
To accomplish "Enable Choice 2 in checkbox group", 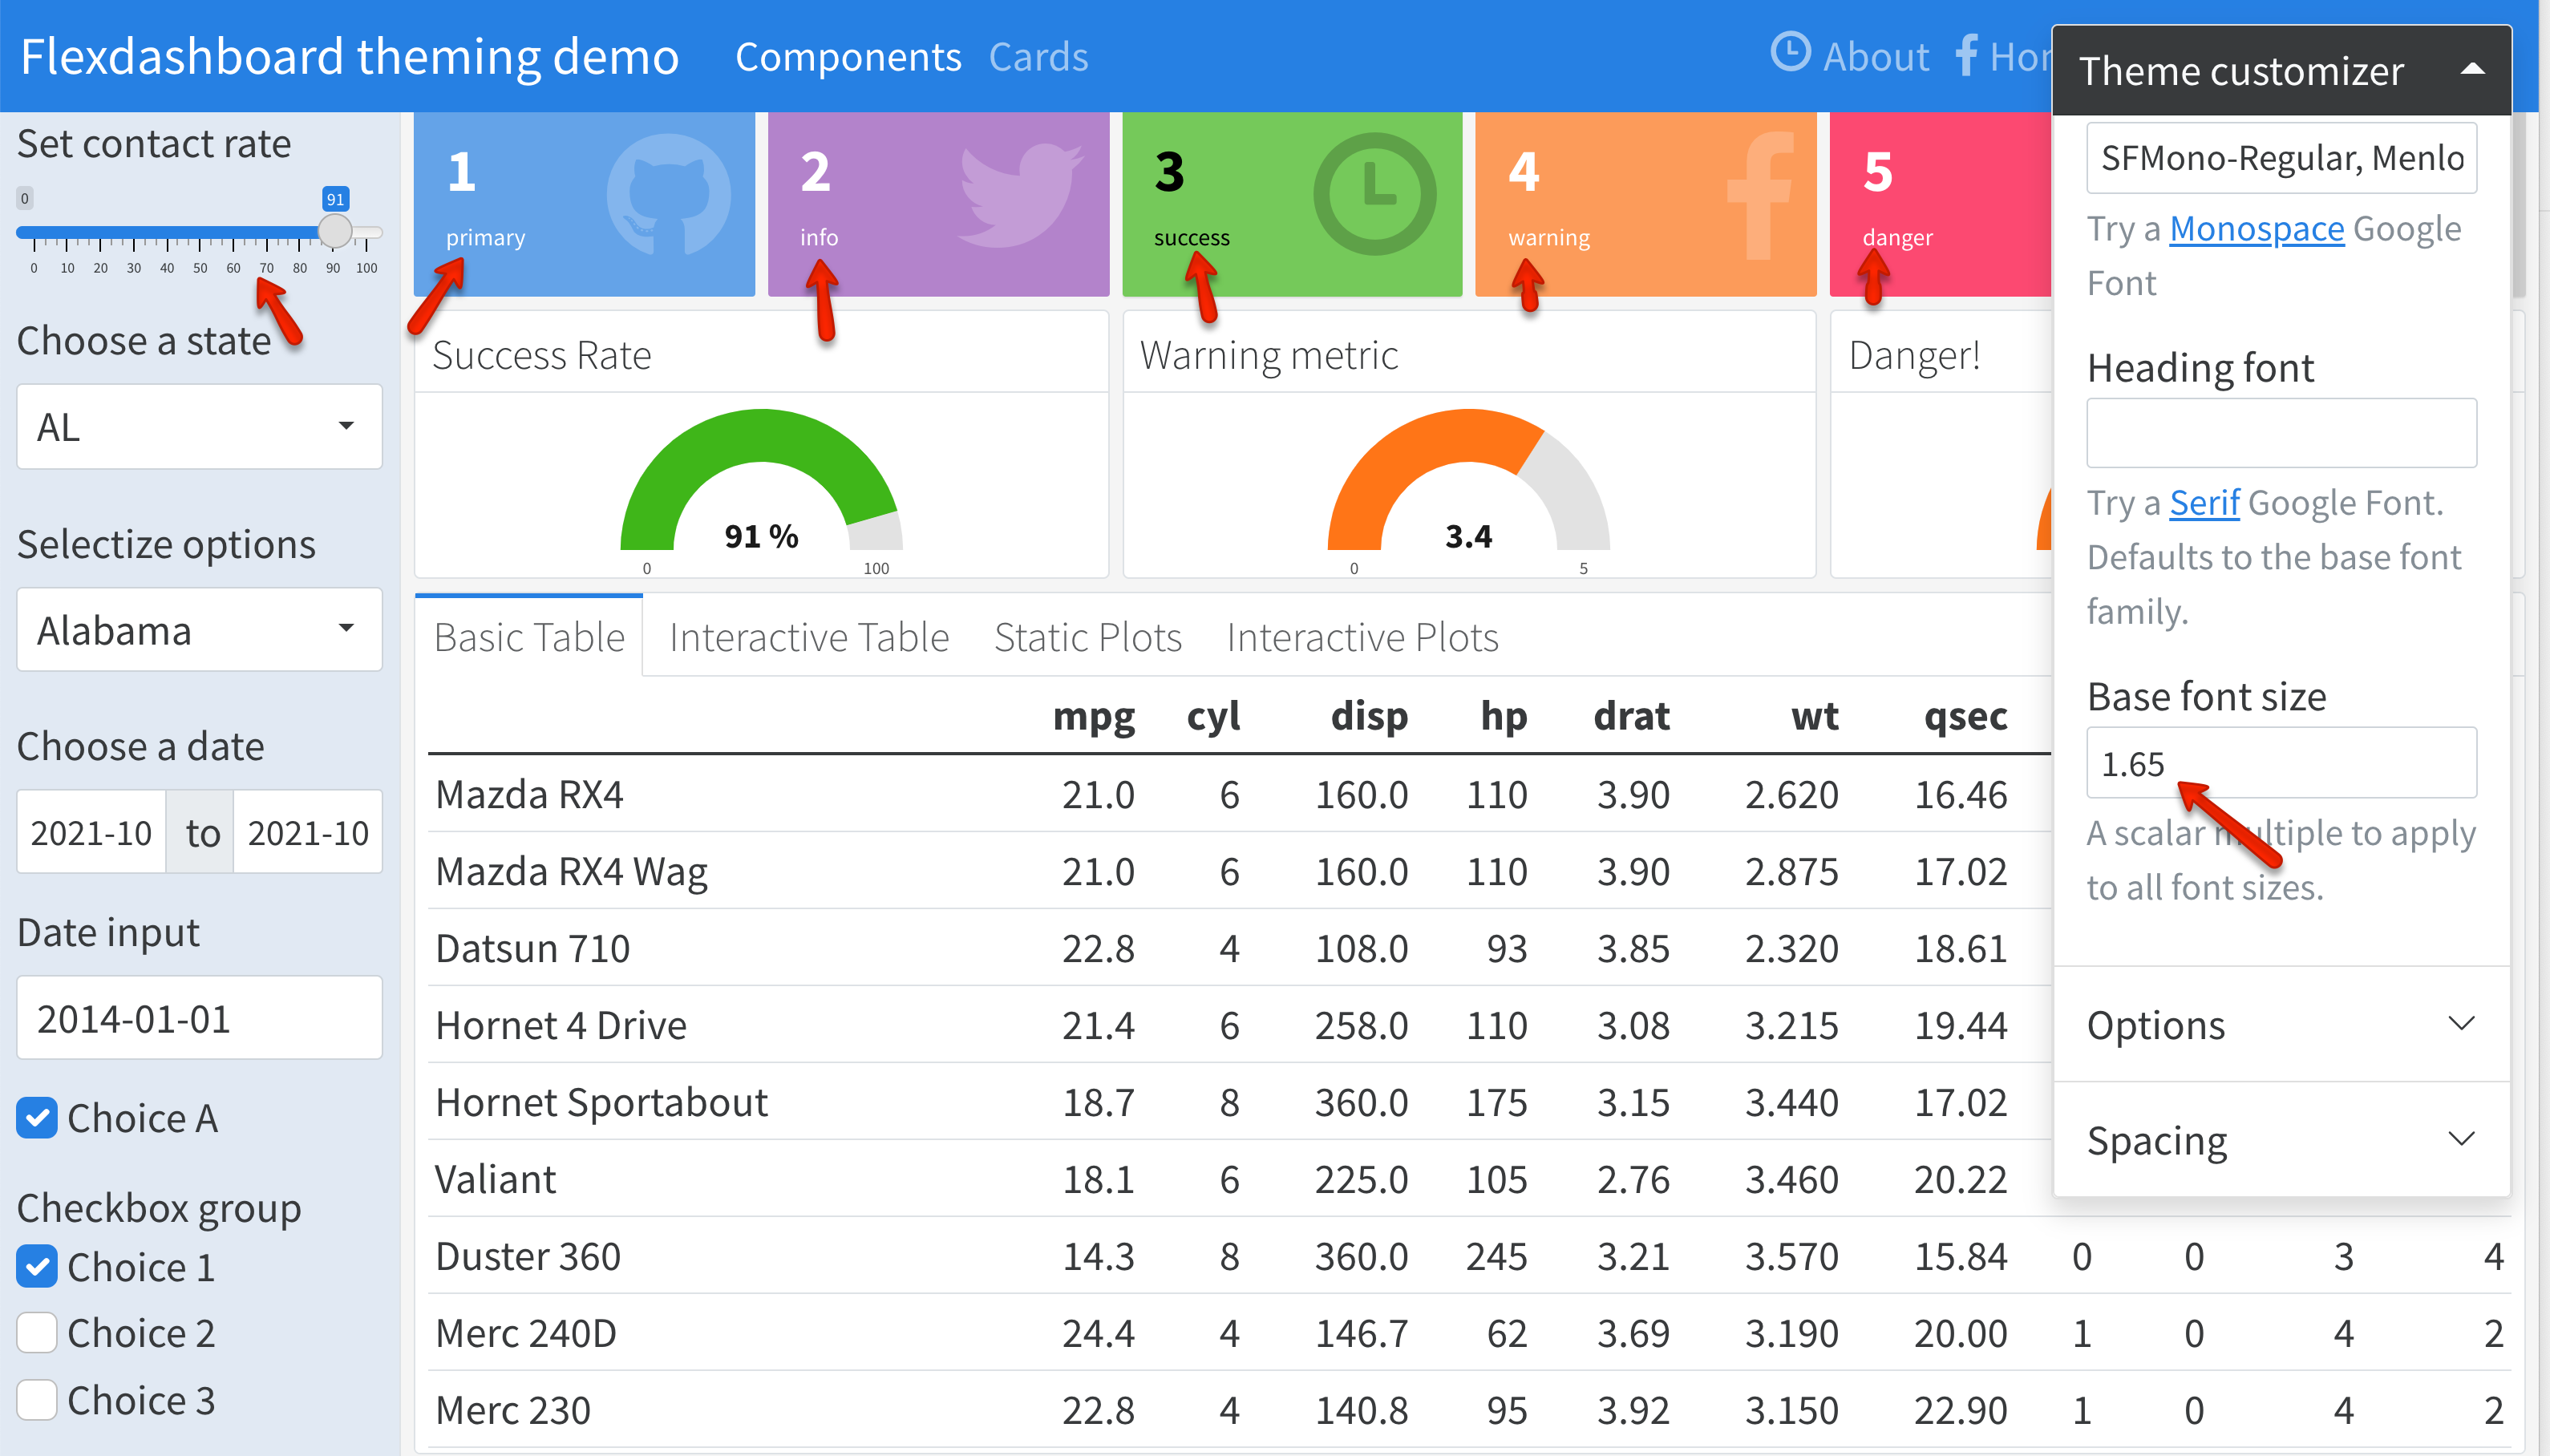I will coord(37,1332).
